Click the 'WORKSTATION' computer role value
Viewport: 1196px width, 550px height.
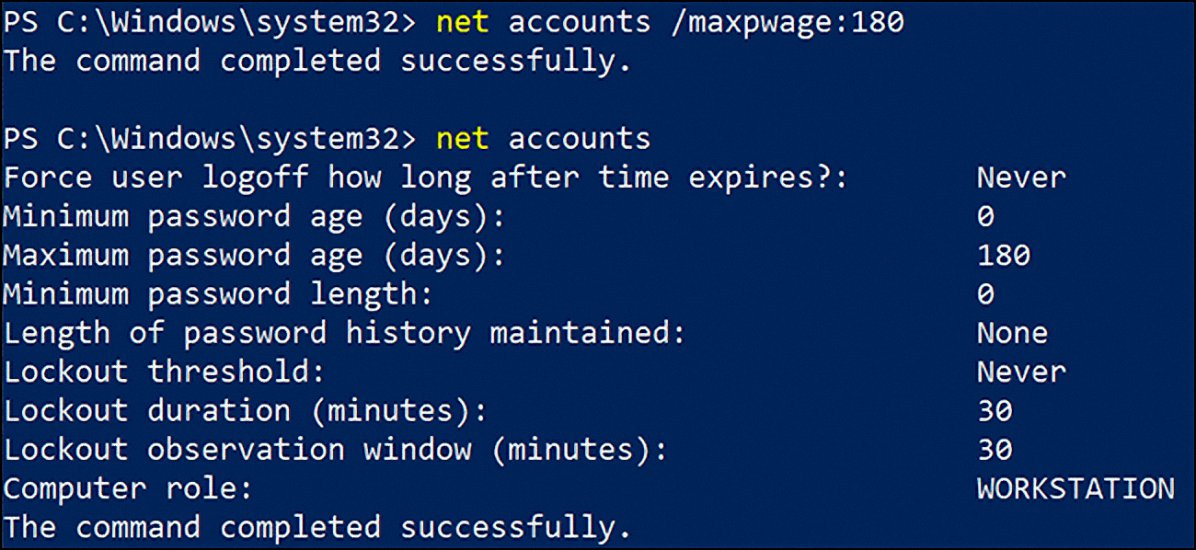pos(1075,489)
